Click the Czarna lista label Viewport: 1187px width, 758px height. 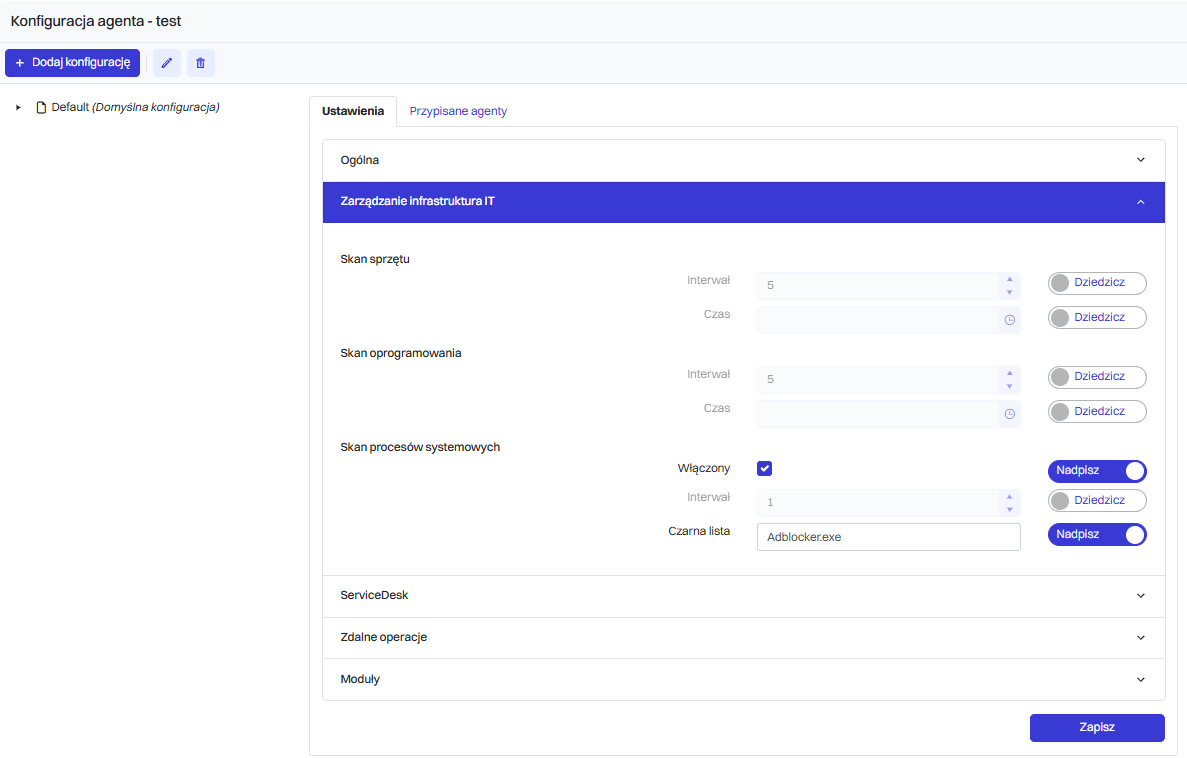point(699,532)
